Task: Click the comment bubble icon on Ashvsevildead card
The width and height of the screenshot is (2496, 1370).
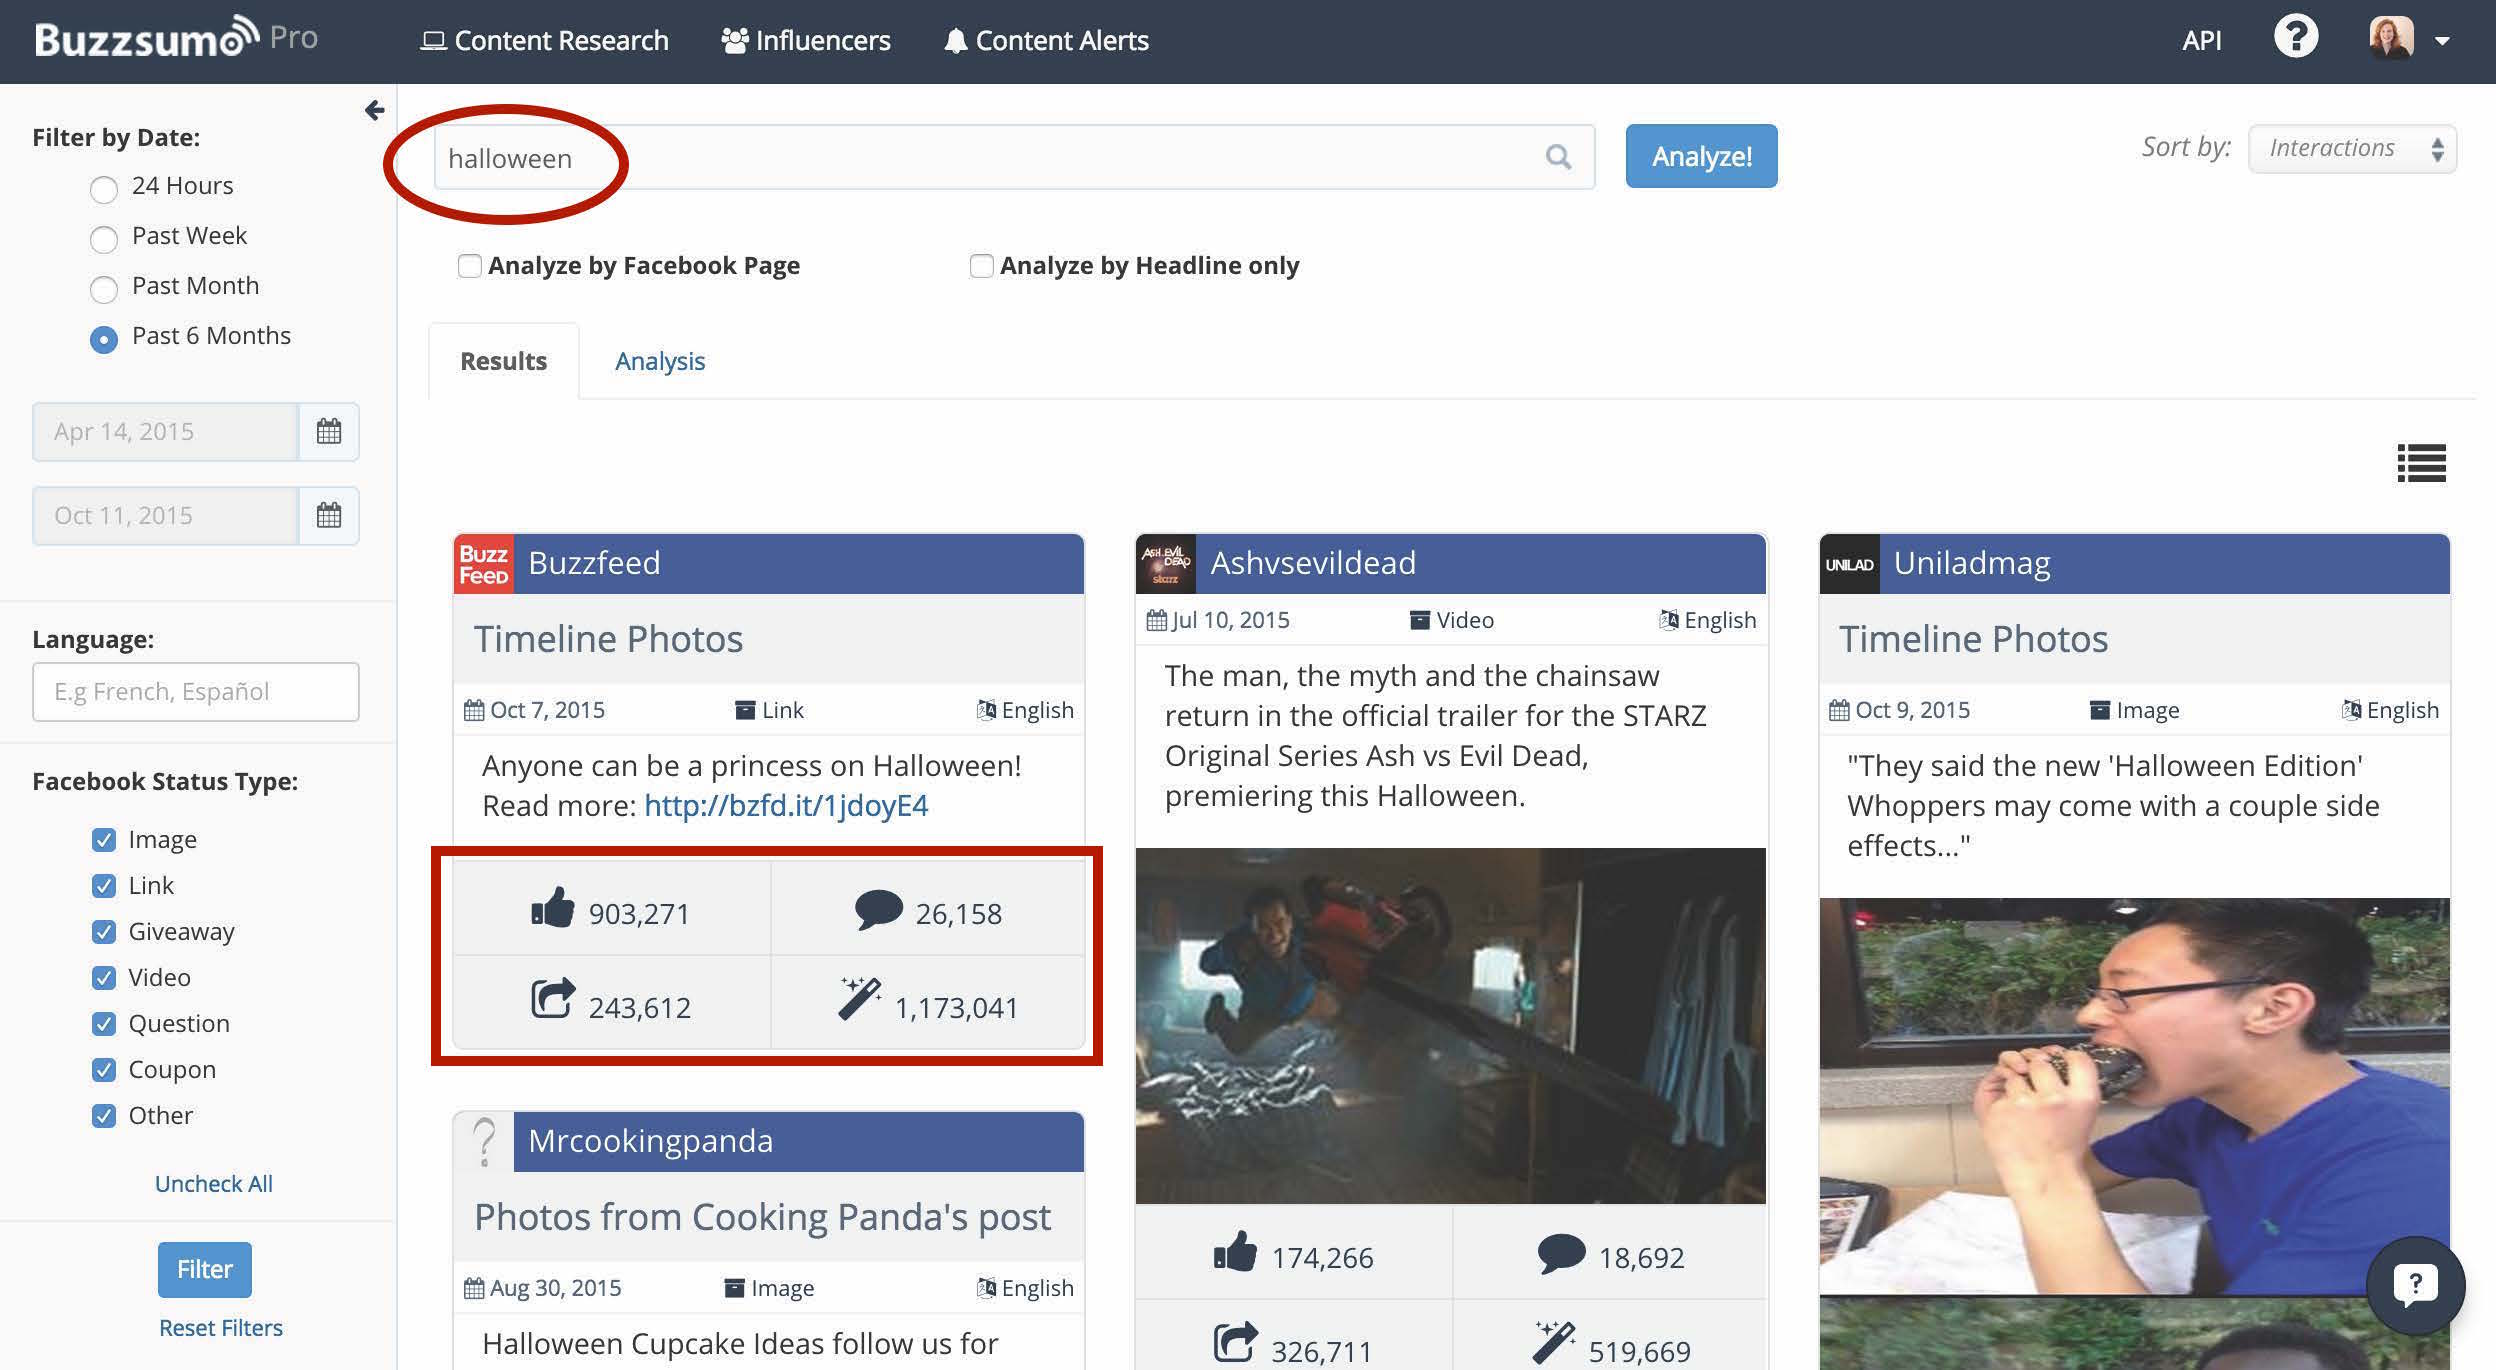Action: tap(1562, 1254)
